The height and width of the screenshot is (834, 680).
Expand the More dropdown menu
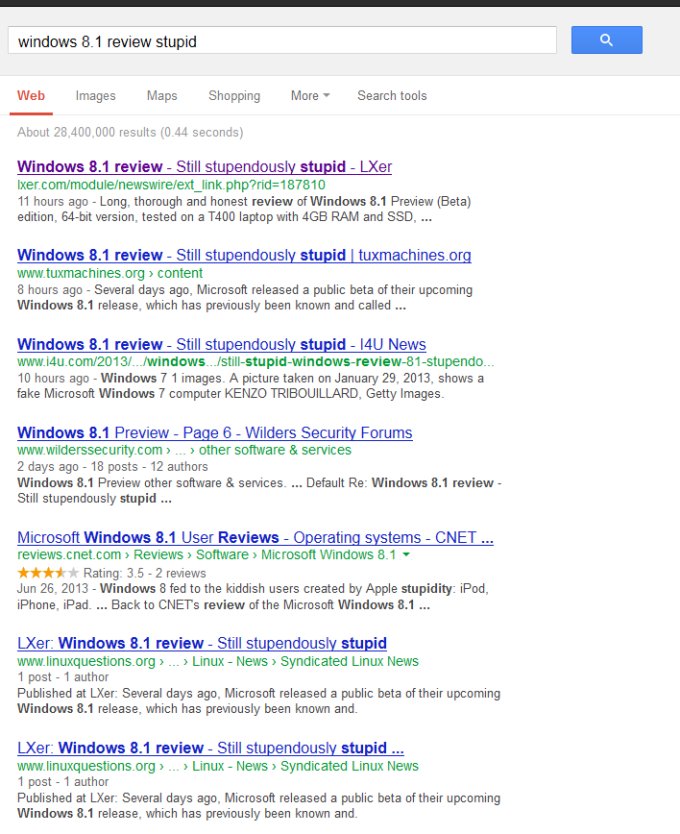(x=310, y=96)
